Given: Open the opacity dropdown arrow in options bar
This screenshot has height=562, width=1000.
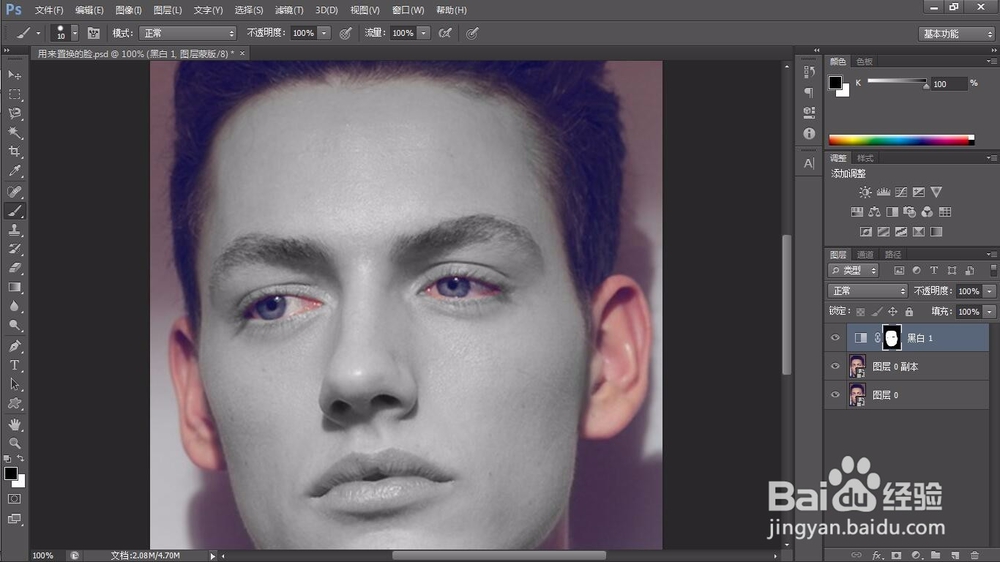Looking at the screenshot, I should click(x=324, y=33).
